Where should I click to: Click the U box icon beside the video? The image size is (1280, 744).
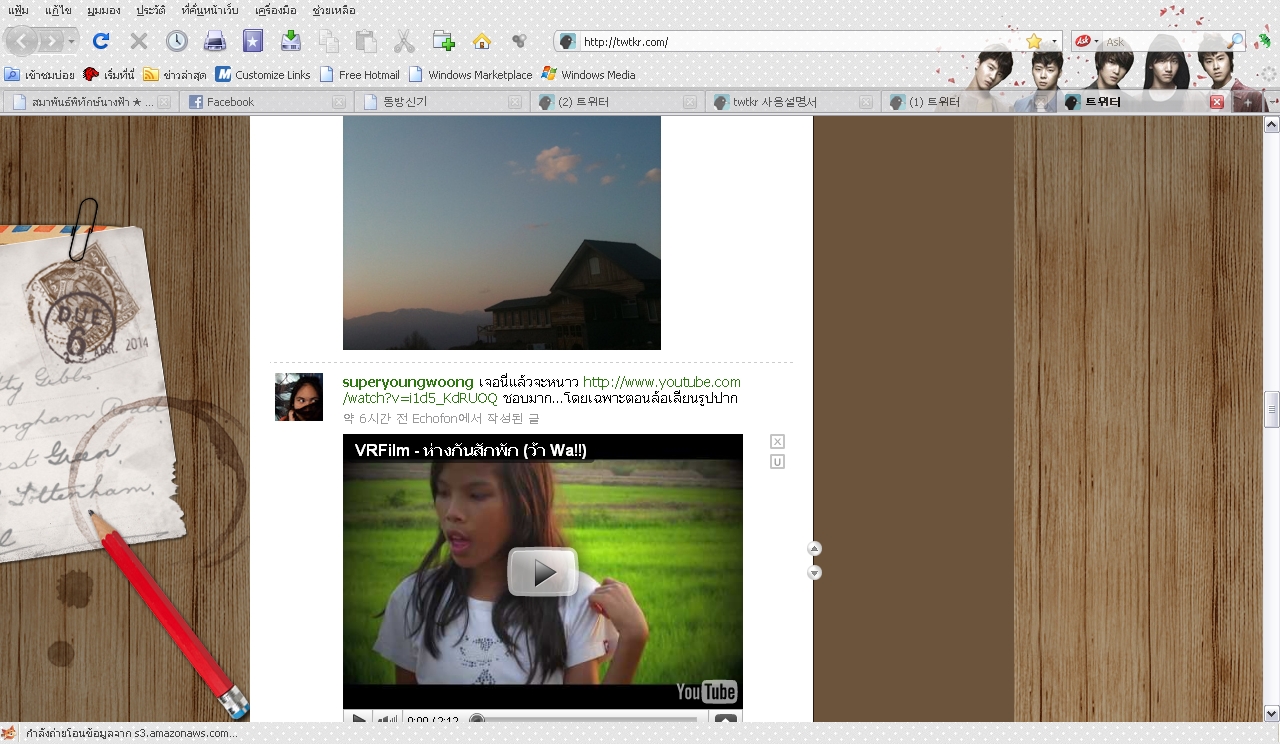tap(778, 462)
